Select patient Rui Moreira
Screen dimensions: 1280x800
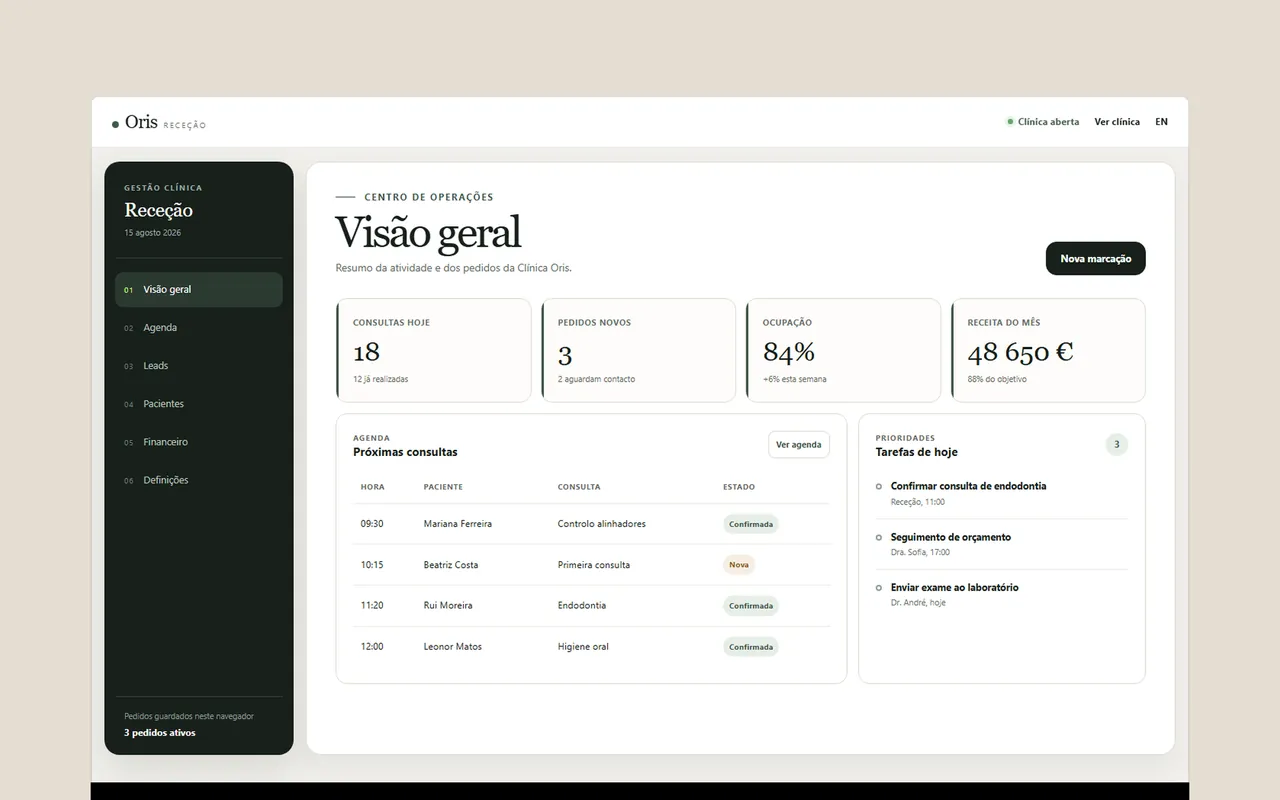[448, 606]
